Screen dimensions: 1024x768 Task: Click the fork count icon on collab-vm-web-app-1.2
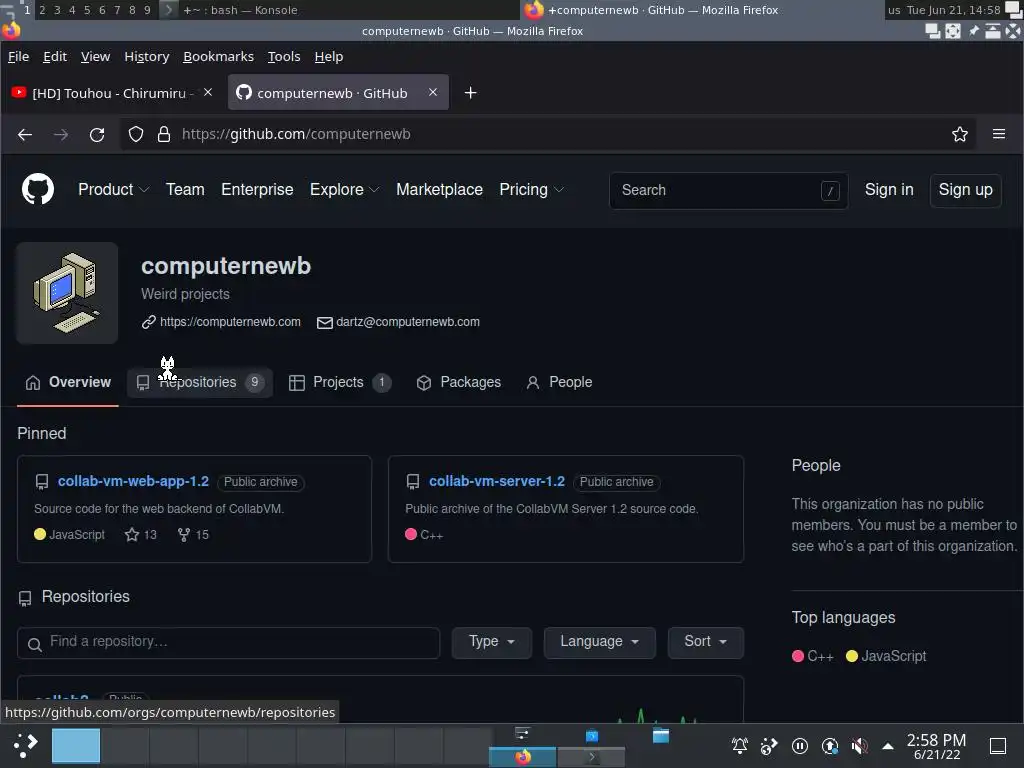coord(184,535)
